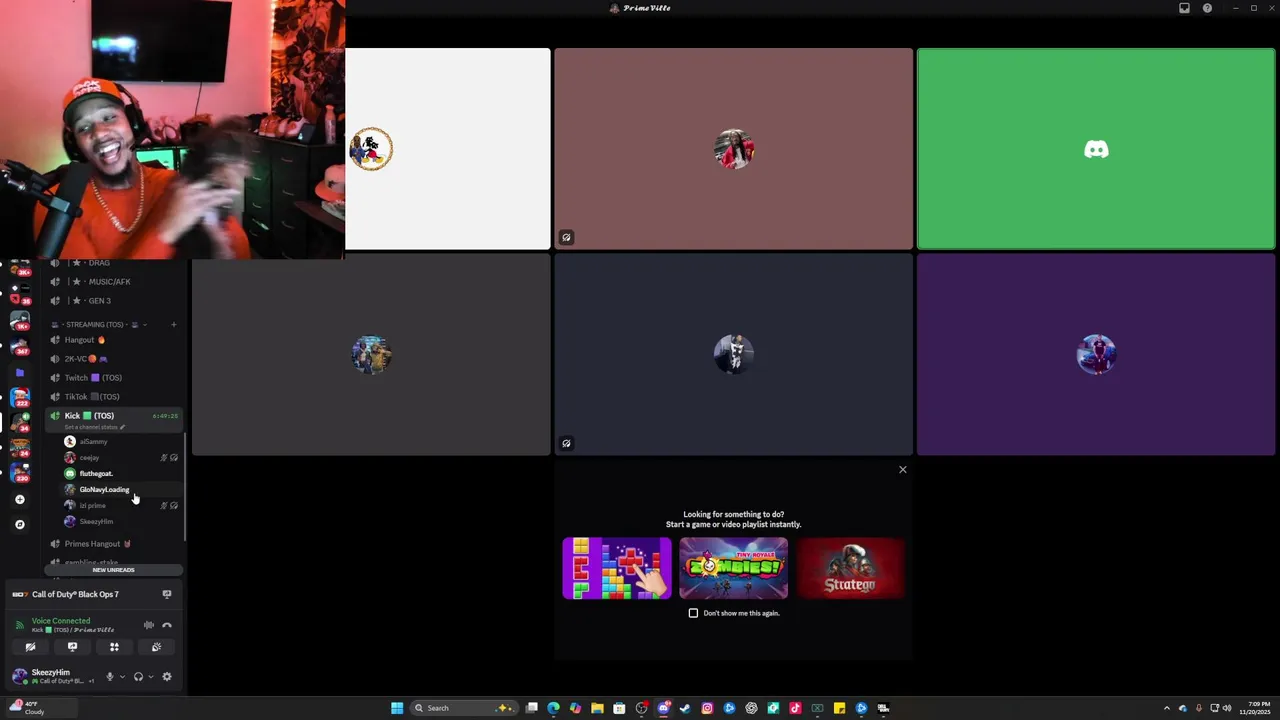Open the server folder icon in the server rail

19,372
